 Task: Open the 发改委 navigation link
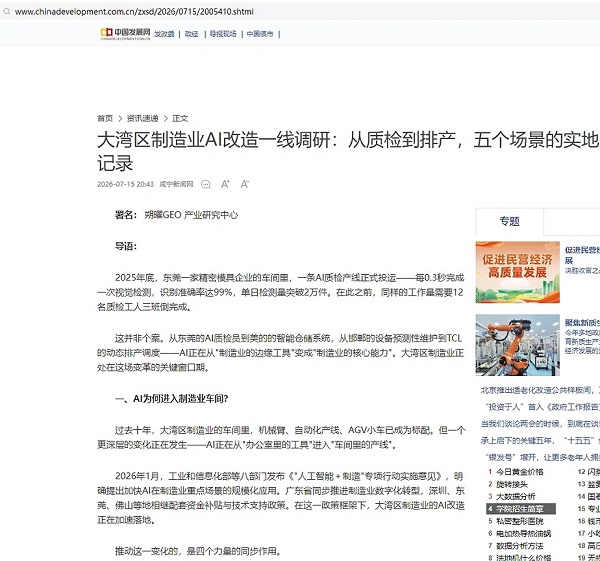(x=164, y=34)
